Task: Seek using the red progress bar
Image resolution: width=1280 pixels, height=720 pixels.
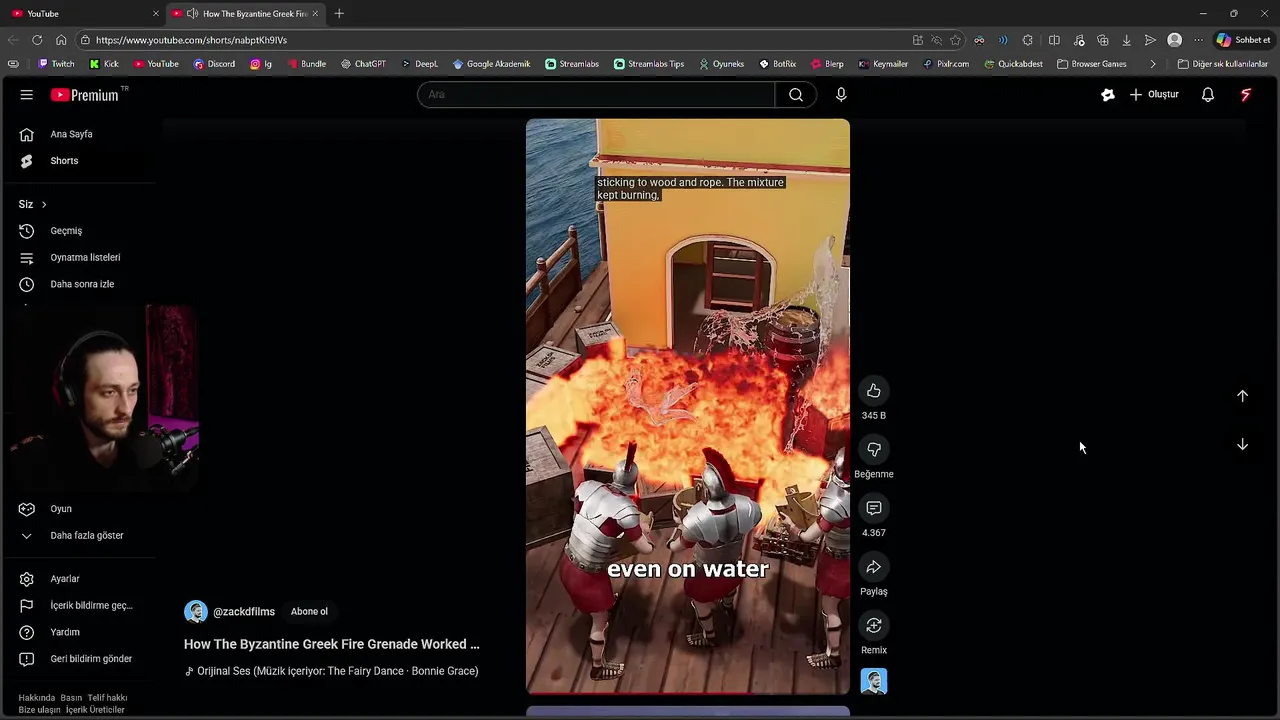Action: click(688, 692)
